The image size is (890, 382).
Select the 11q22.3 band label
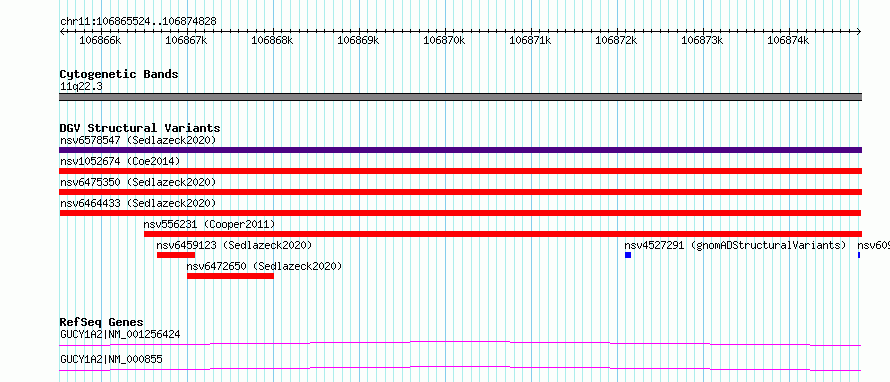click(81, 87)
